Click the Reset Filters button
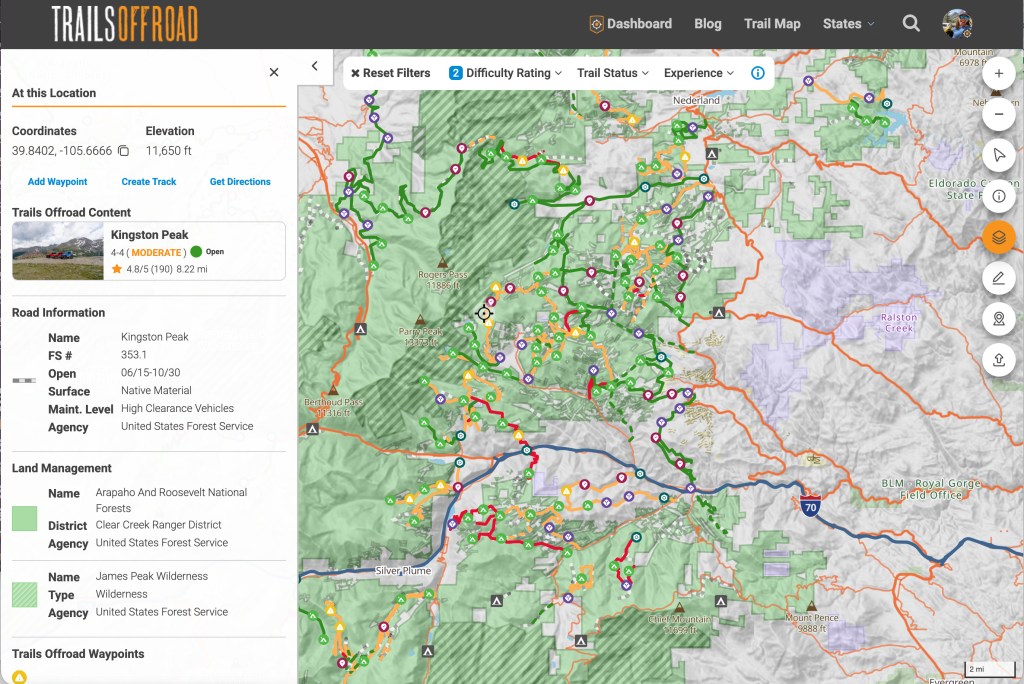This screenshot has width=1024, height=684. 391,73
